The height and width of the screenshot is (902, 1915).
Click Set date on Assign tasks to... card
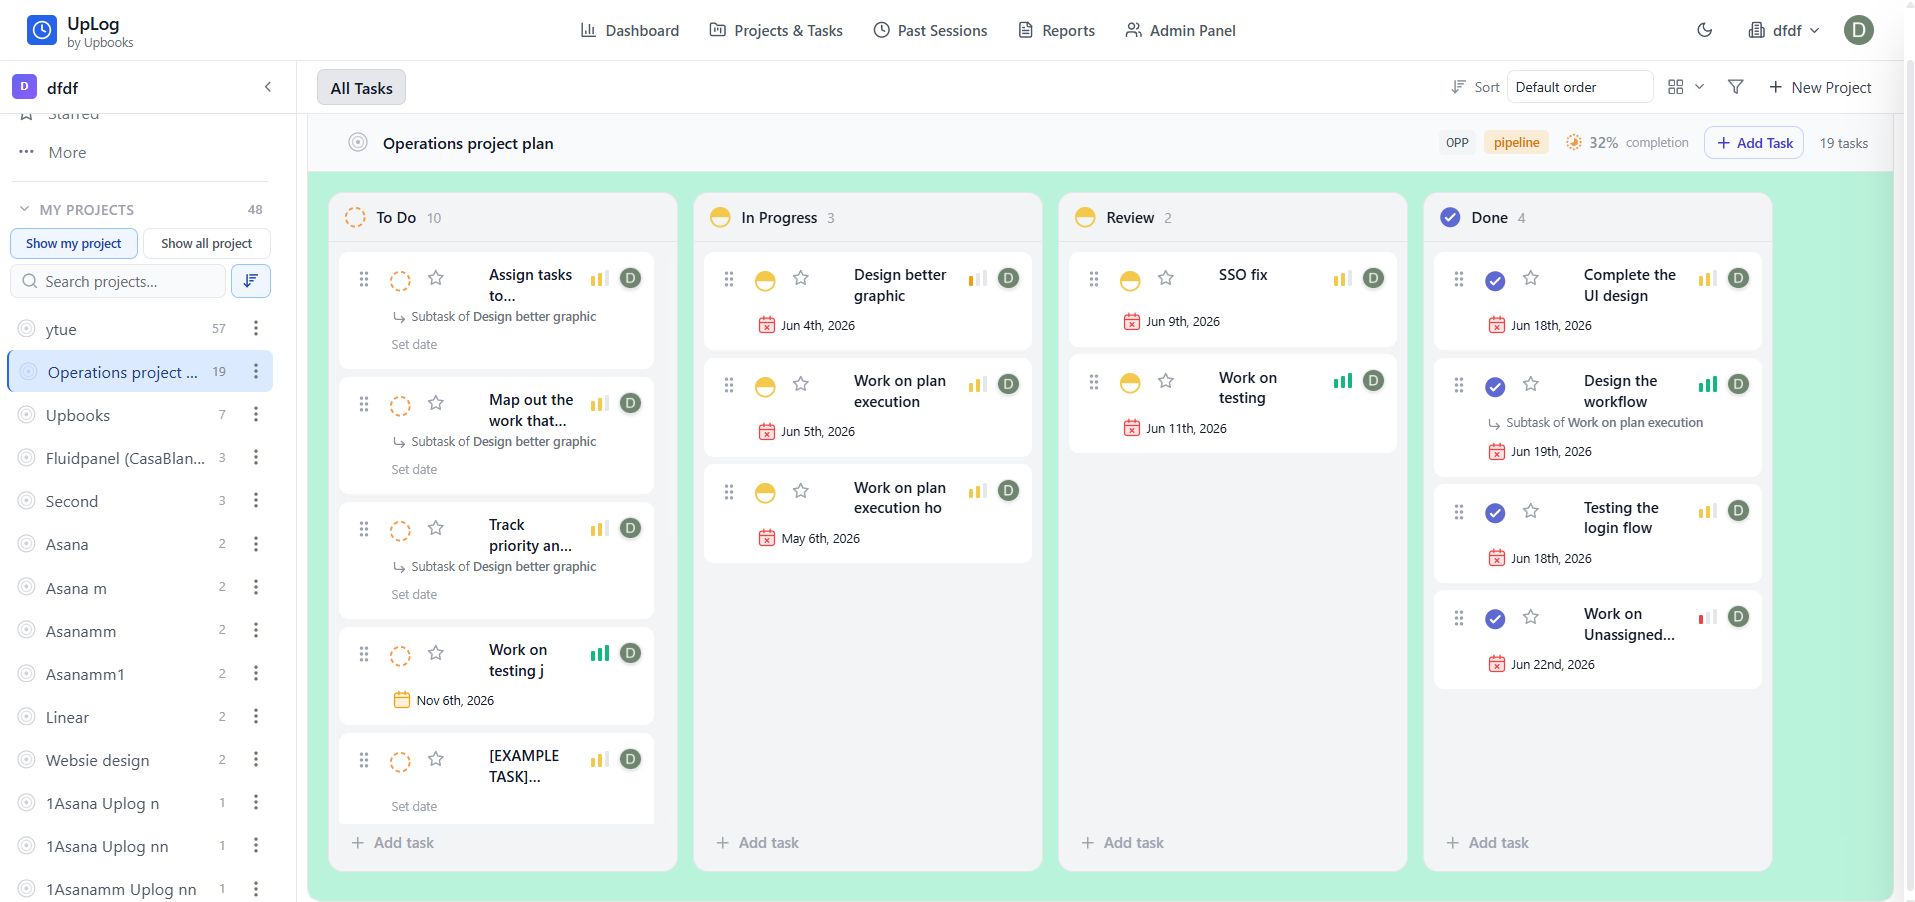[x=414, y=345]
